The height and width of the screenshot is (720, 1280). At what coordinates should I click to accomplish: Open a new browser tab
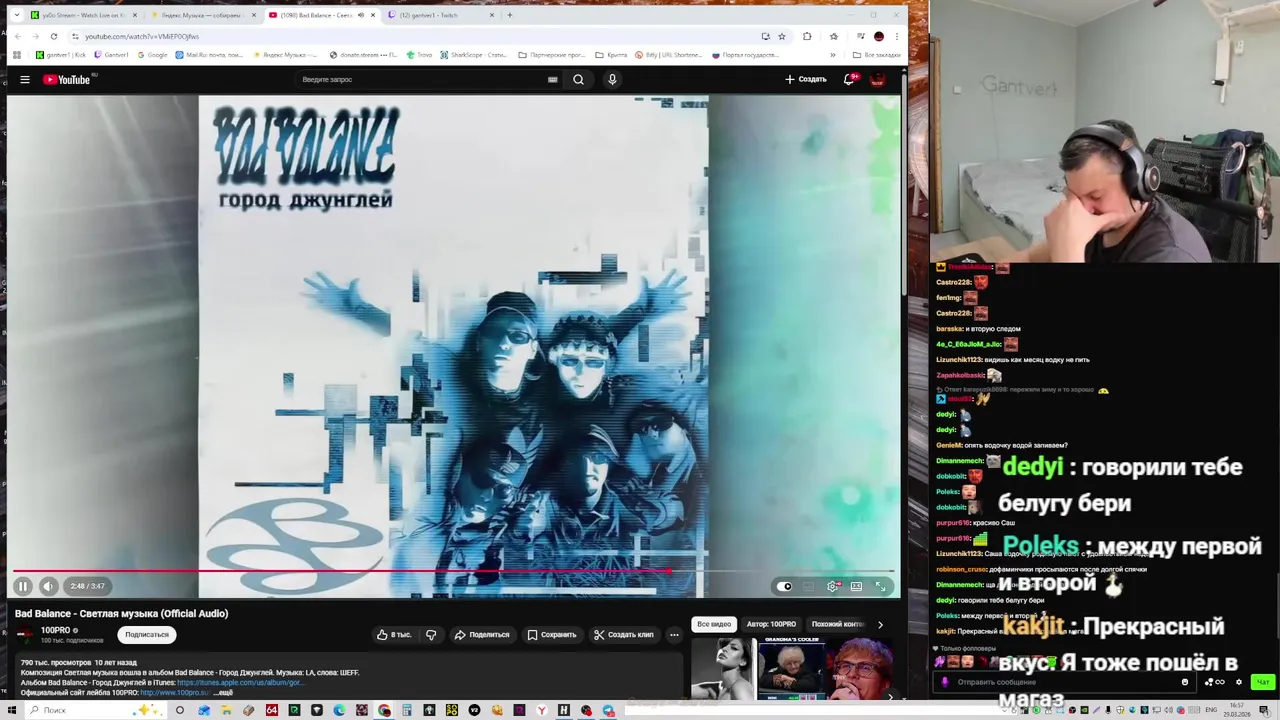[x=509, y=15]
